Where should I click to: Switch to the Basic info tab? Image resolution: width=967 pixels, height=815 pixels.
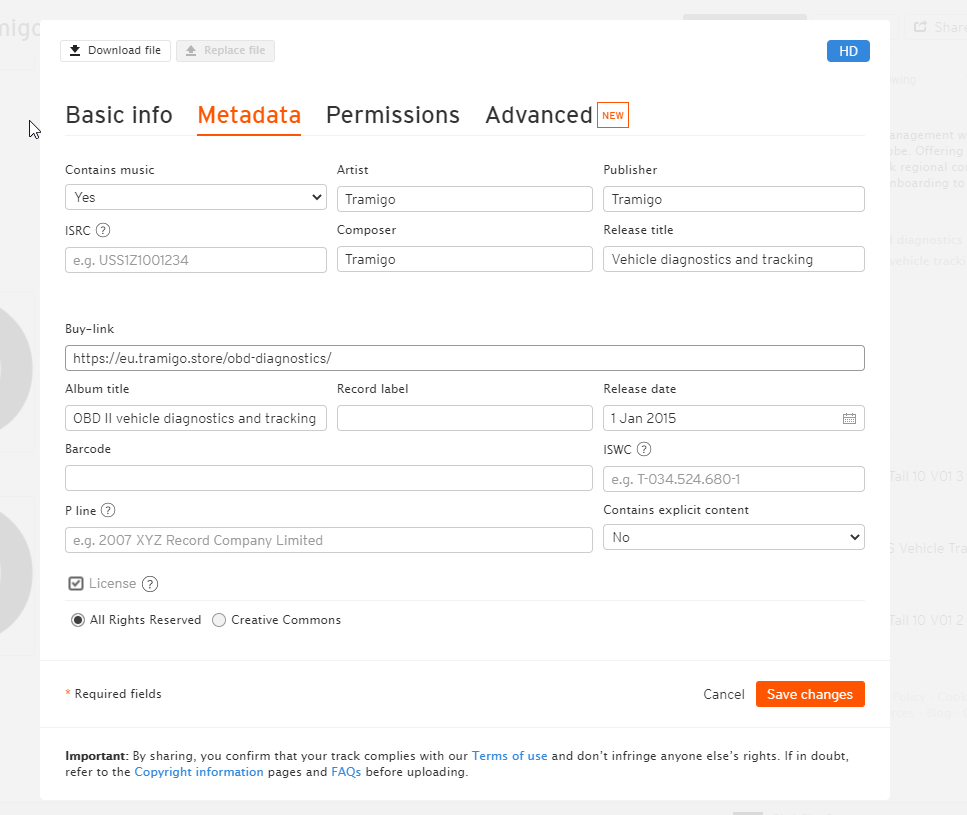(x=119, y=115)
